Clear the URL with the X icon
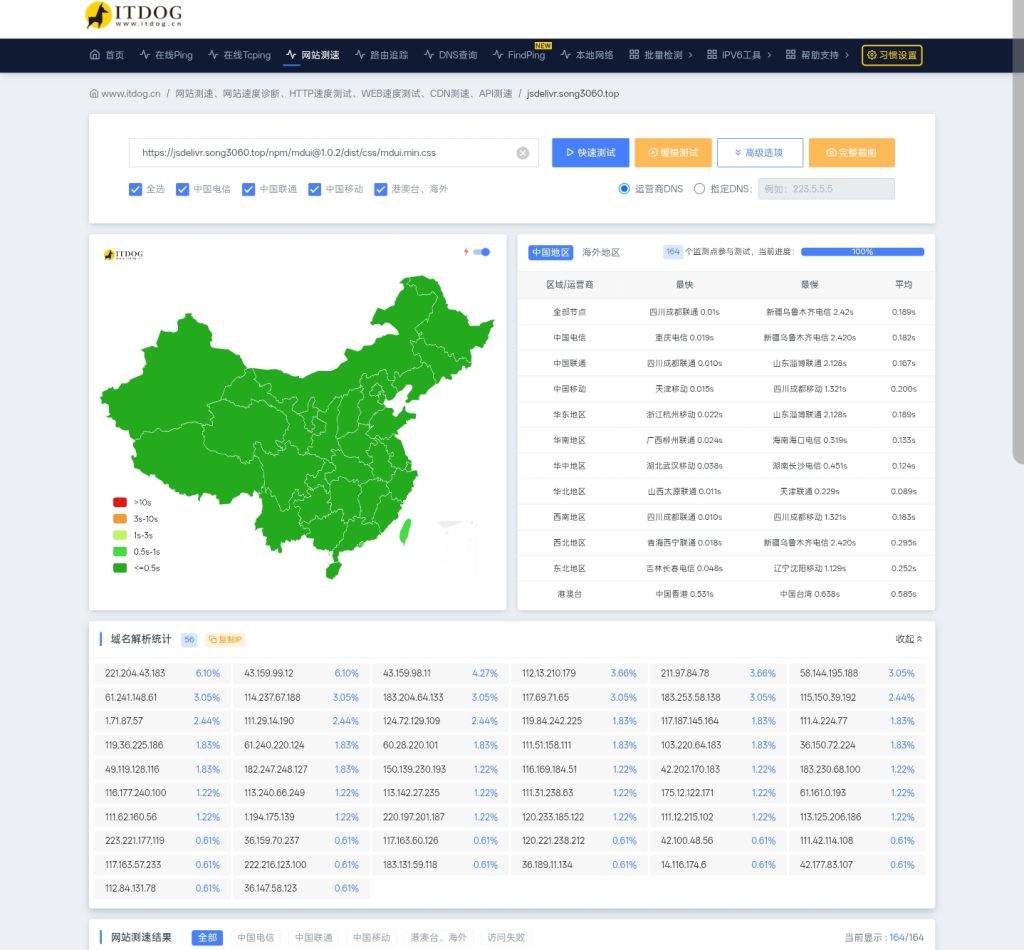The image size is (1024, 950). [522, 153]
